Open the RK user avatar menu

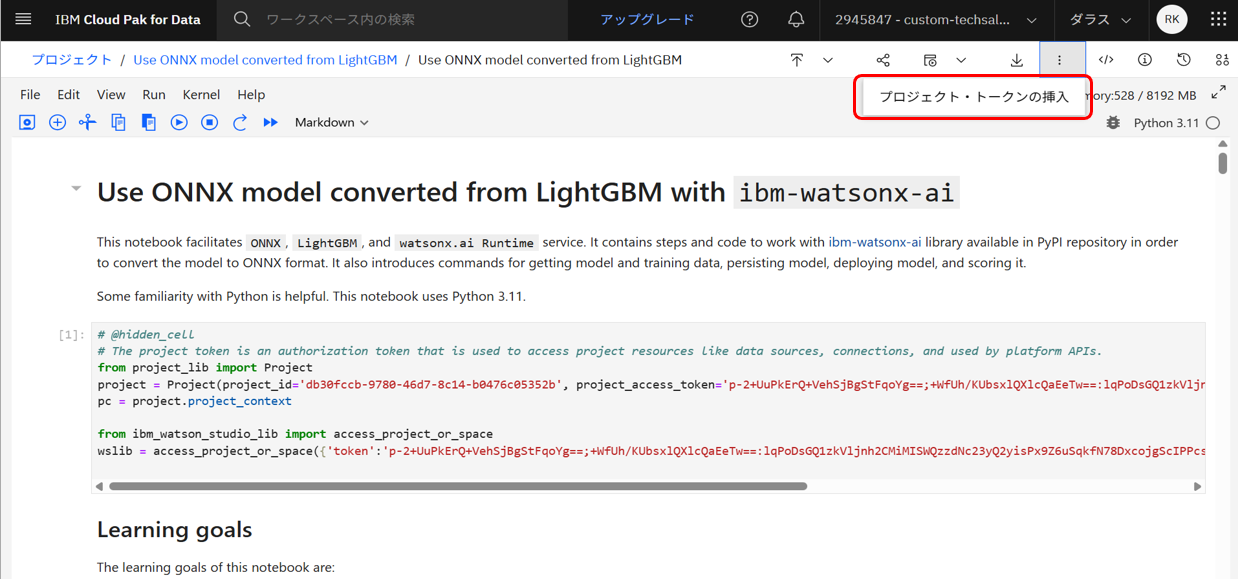coord(1172,20)
